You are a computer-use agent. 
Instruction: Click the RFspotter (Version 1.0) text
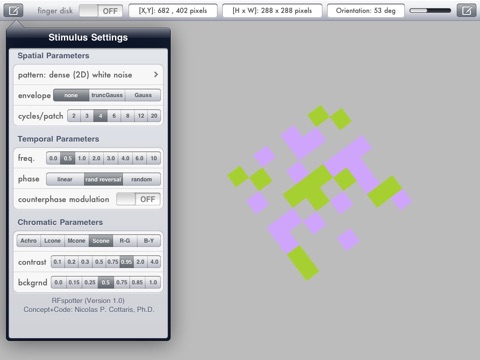(x=88, y=301)
